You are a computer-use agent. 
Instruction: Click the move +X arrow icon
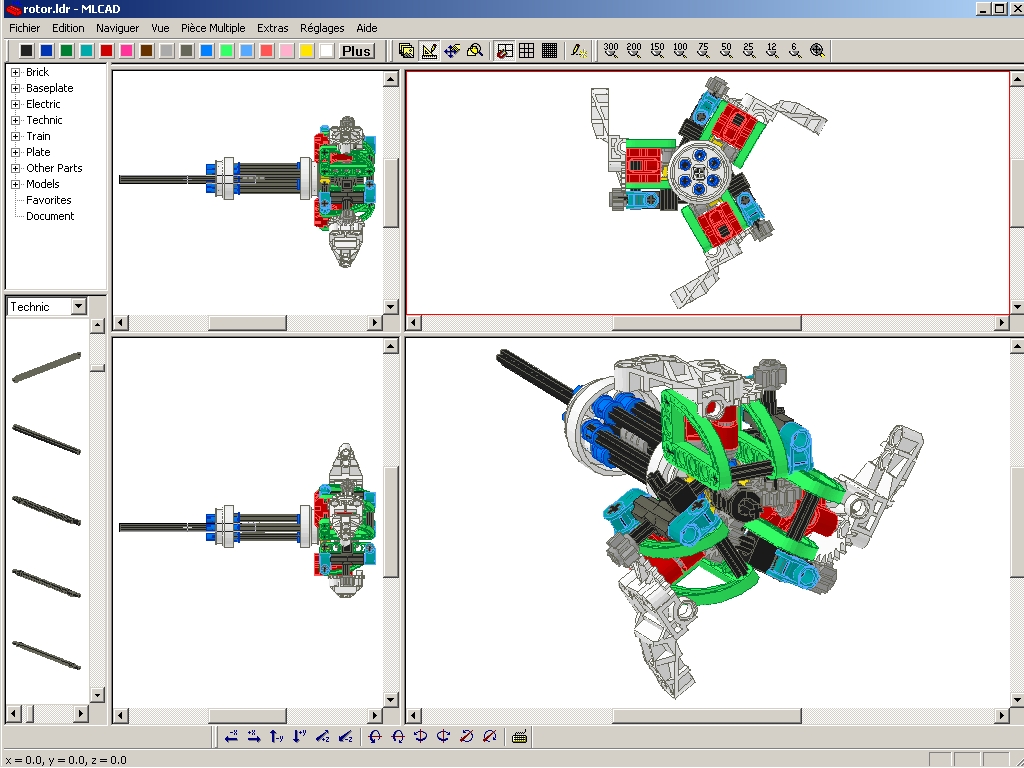coord(253,737)
